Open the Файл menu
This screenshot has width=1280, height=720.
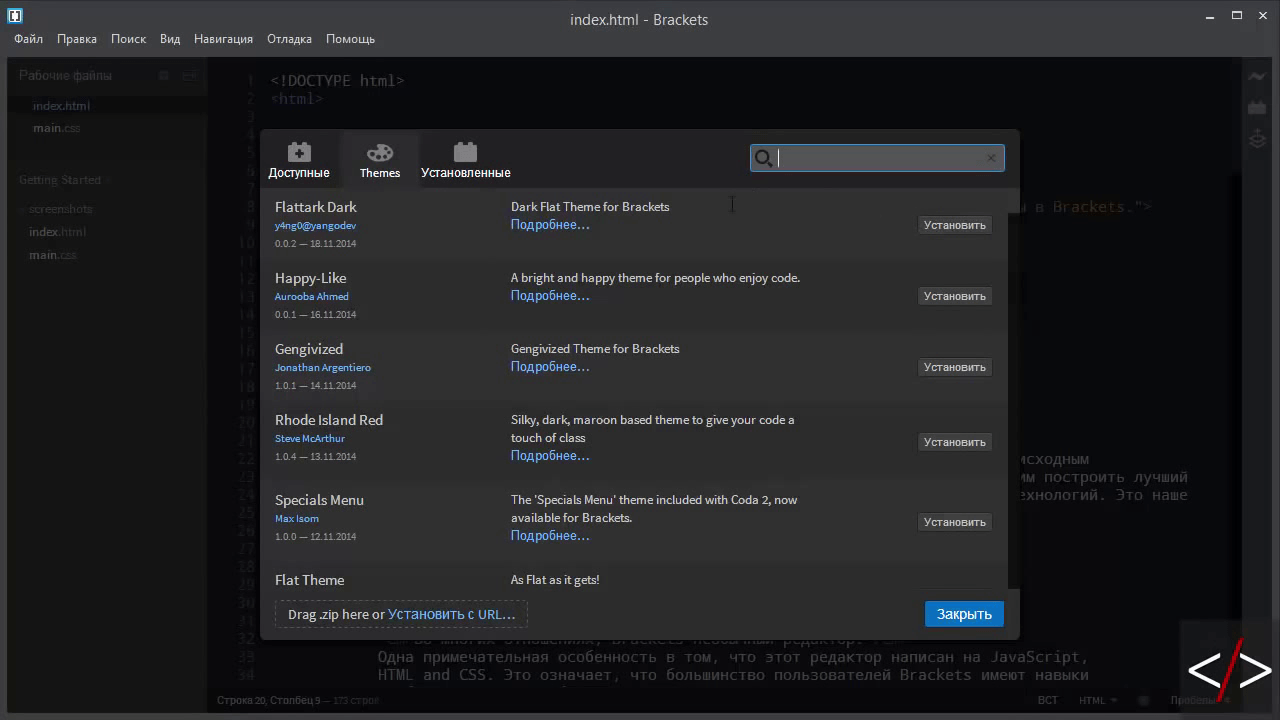tap(28, 39)
